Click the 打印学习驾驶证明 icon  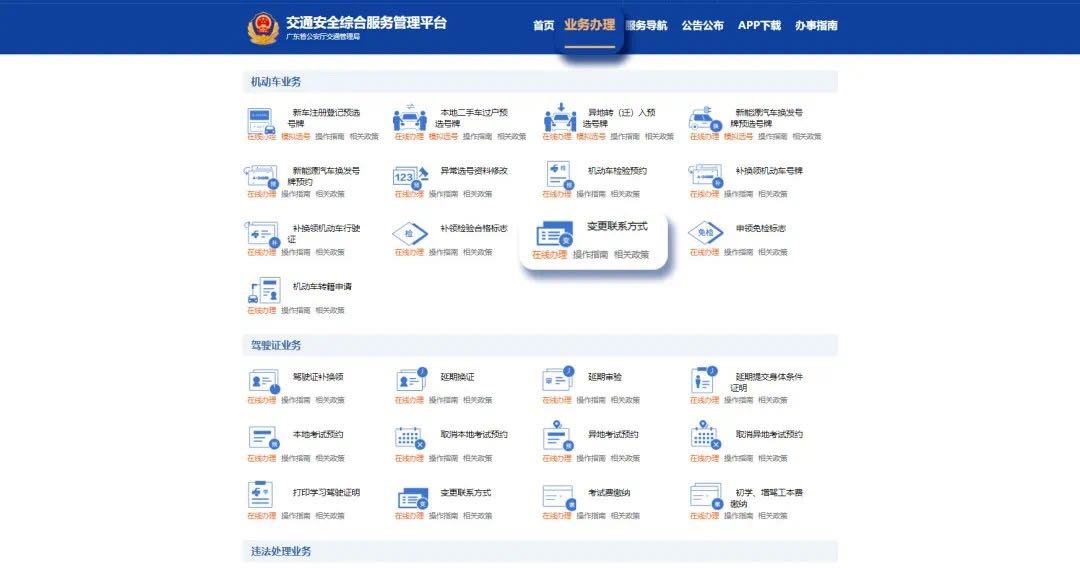pos(261,495)
